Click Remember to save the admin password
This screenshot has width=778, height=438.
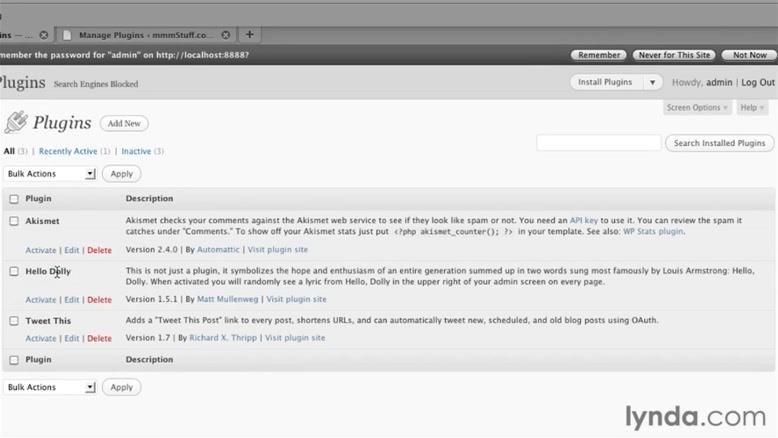(599, 55)
